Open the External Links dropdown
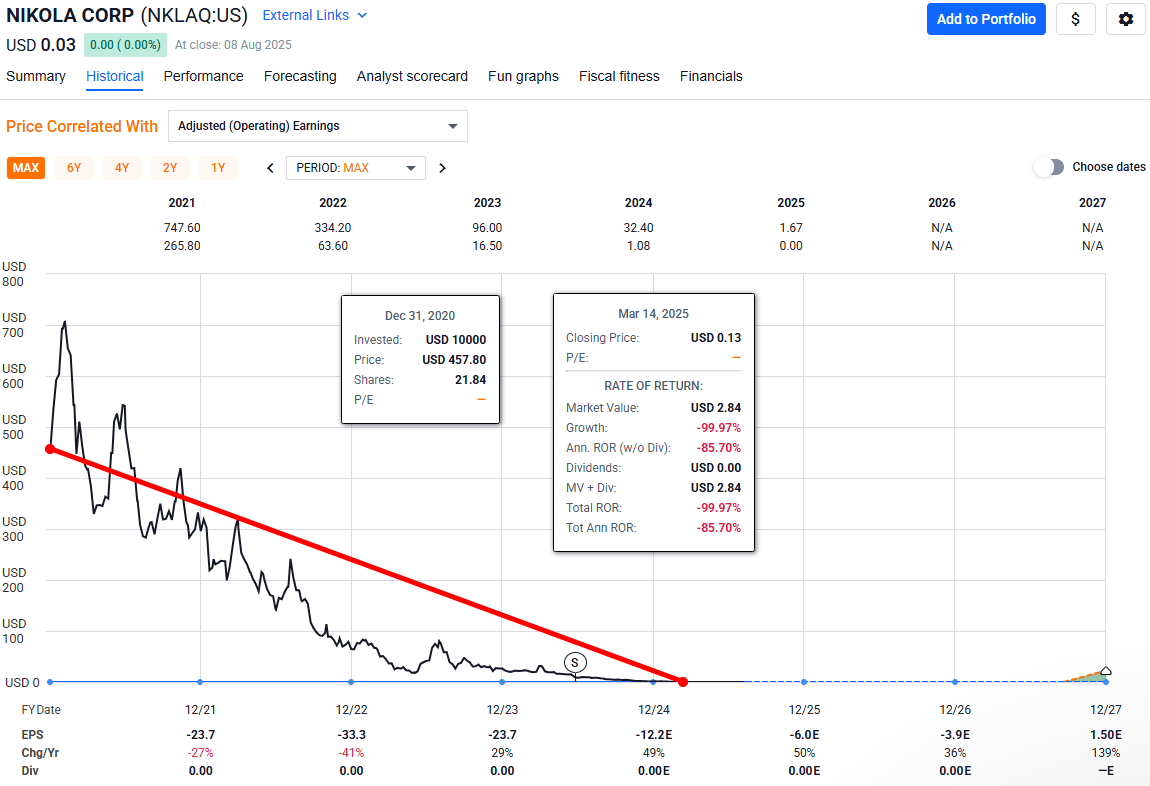This screenshot has height=786, width=1150. (x=314, y=15)
